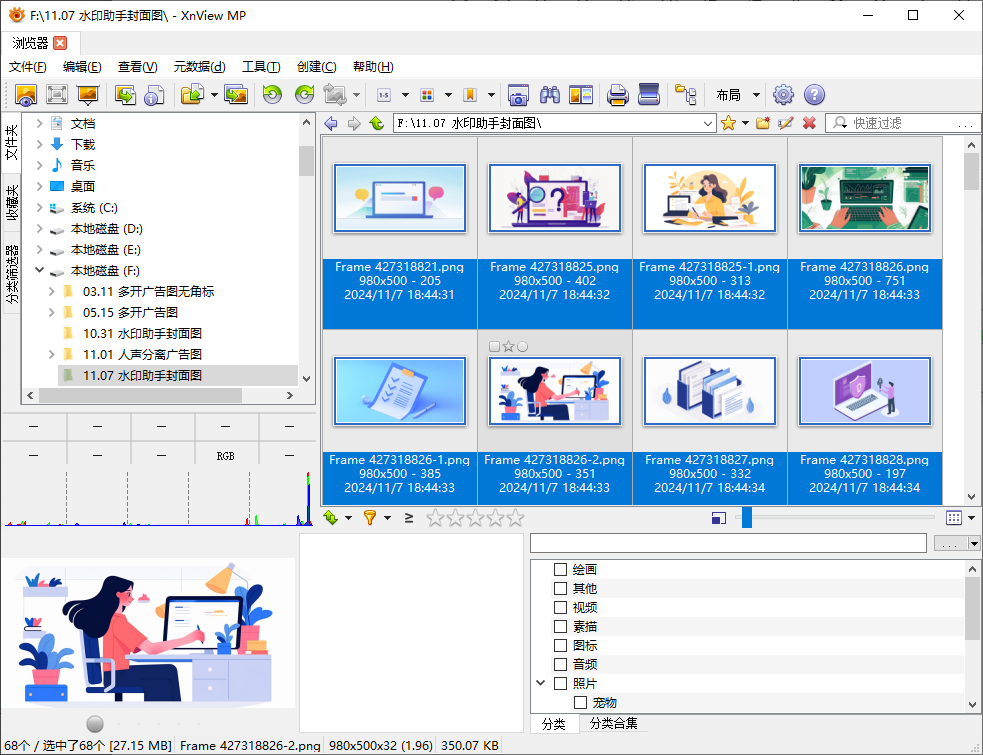The image size is (983, 755).
Task: Click the blue help question mark icon
Action: (814, 95)
